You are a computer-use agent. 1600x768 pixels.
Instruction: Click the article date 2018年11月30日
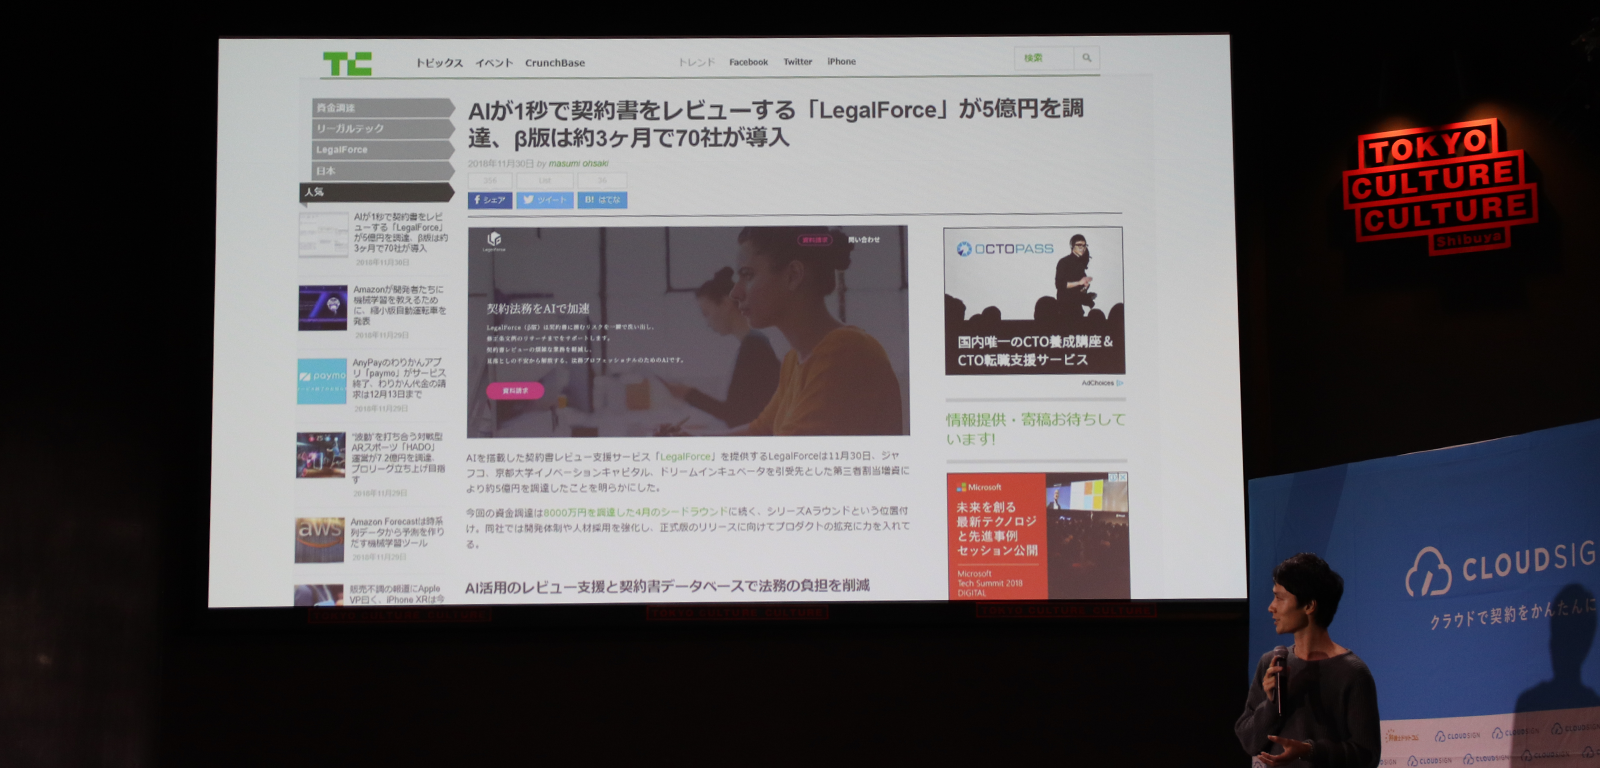501,164
